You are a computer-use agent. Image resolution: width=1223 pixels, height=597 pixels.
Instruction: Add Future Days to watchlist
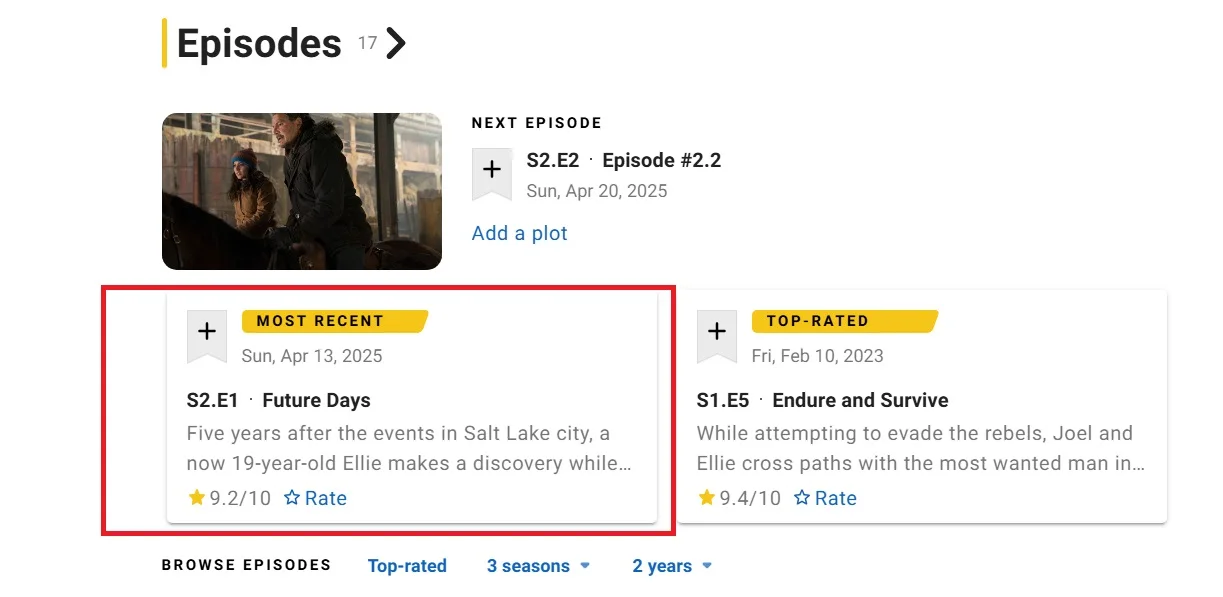207,331
